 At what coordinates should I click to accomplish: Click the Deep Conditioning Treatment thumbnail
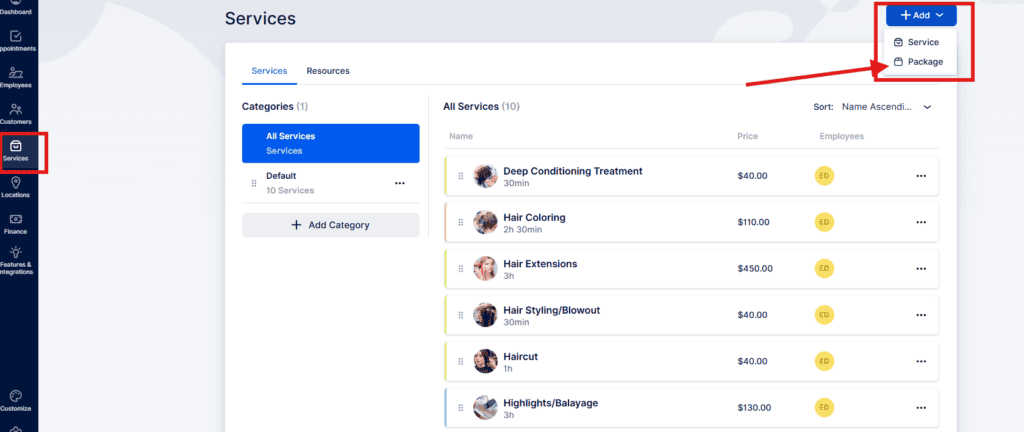pyautogui.click(x=485, y=176)
